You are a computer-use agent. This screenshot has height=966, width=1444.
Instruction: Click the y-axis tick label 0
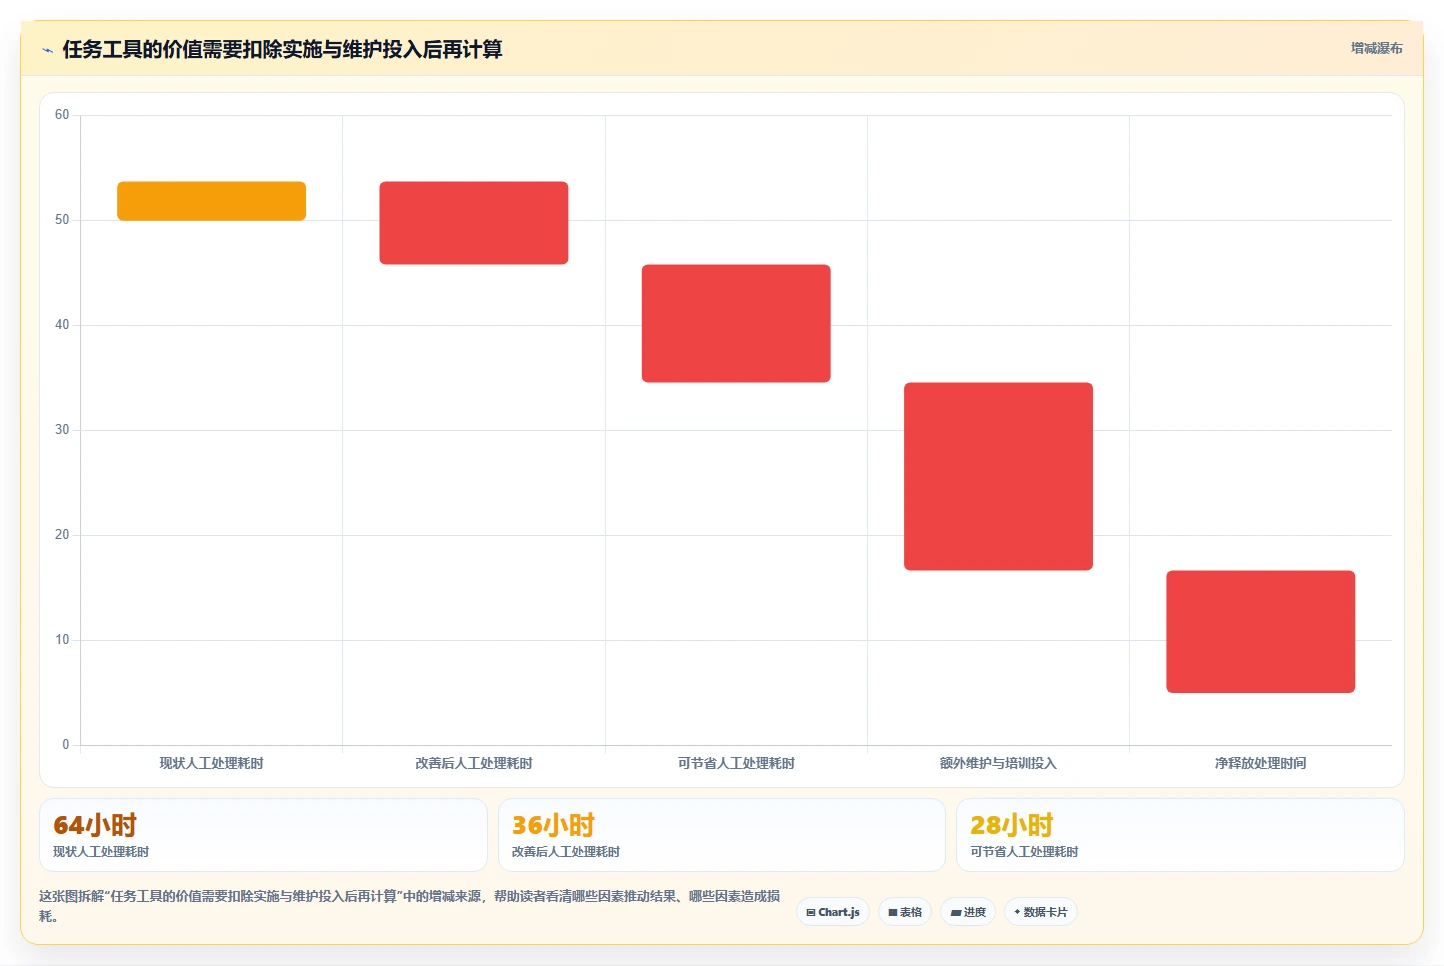click(x=66, y=745)
